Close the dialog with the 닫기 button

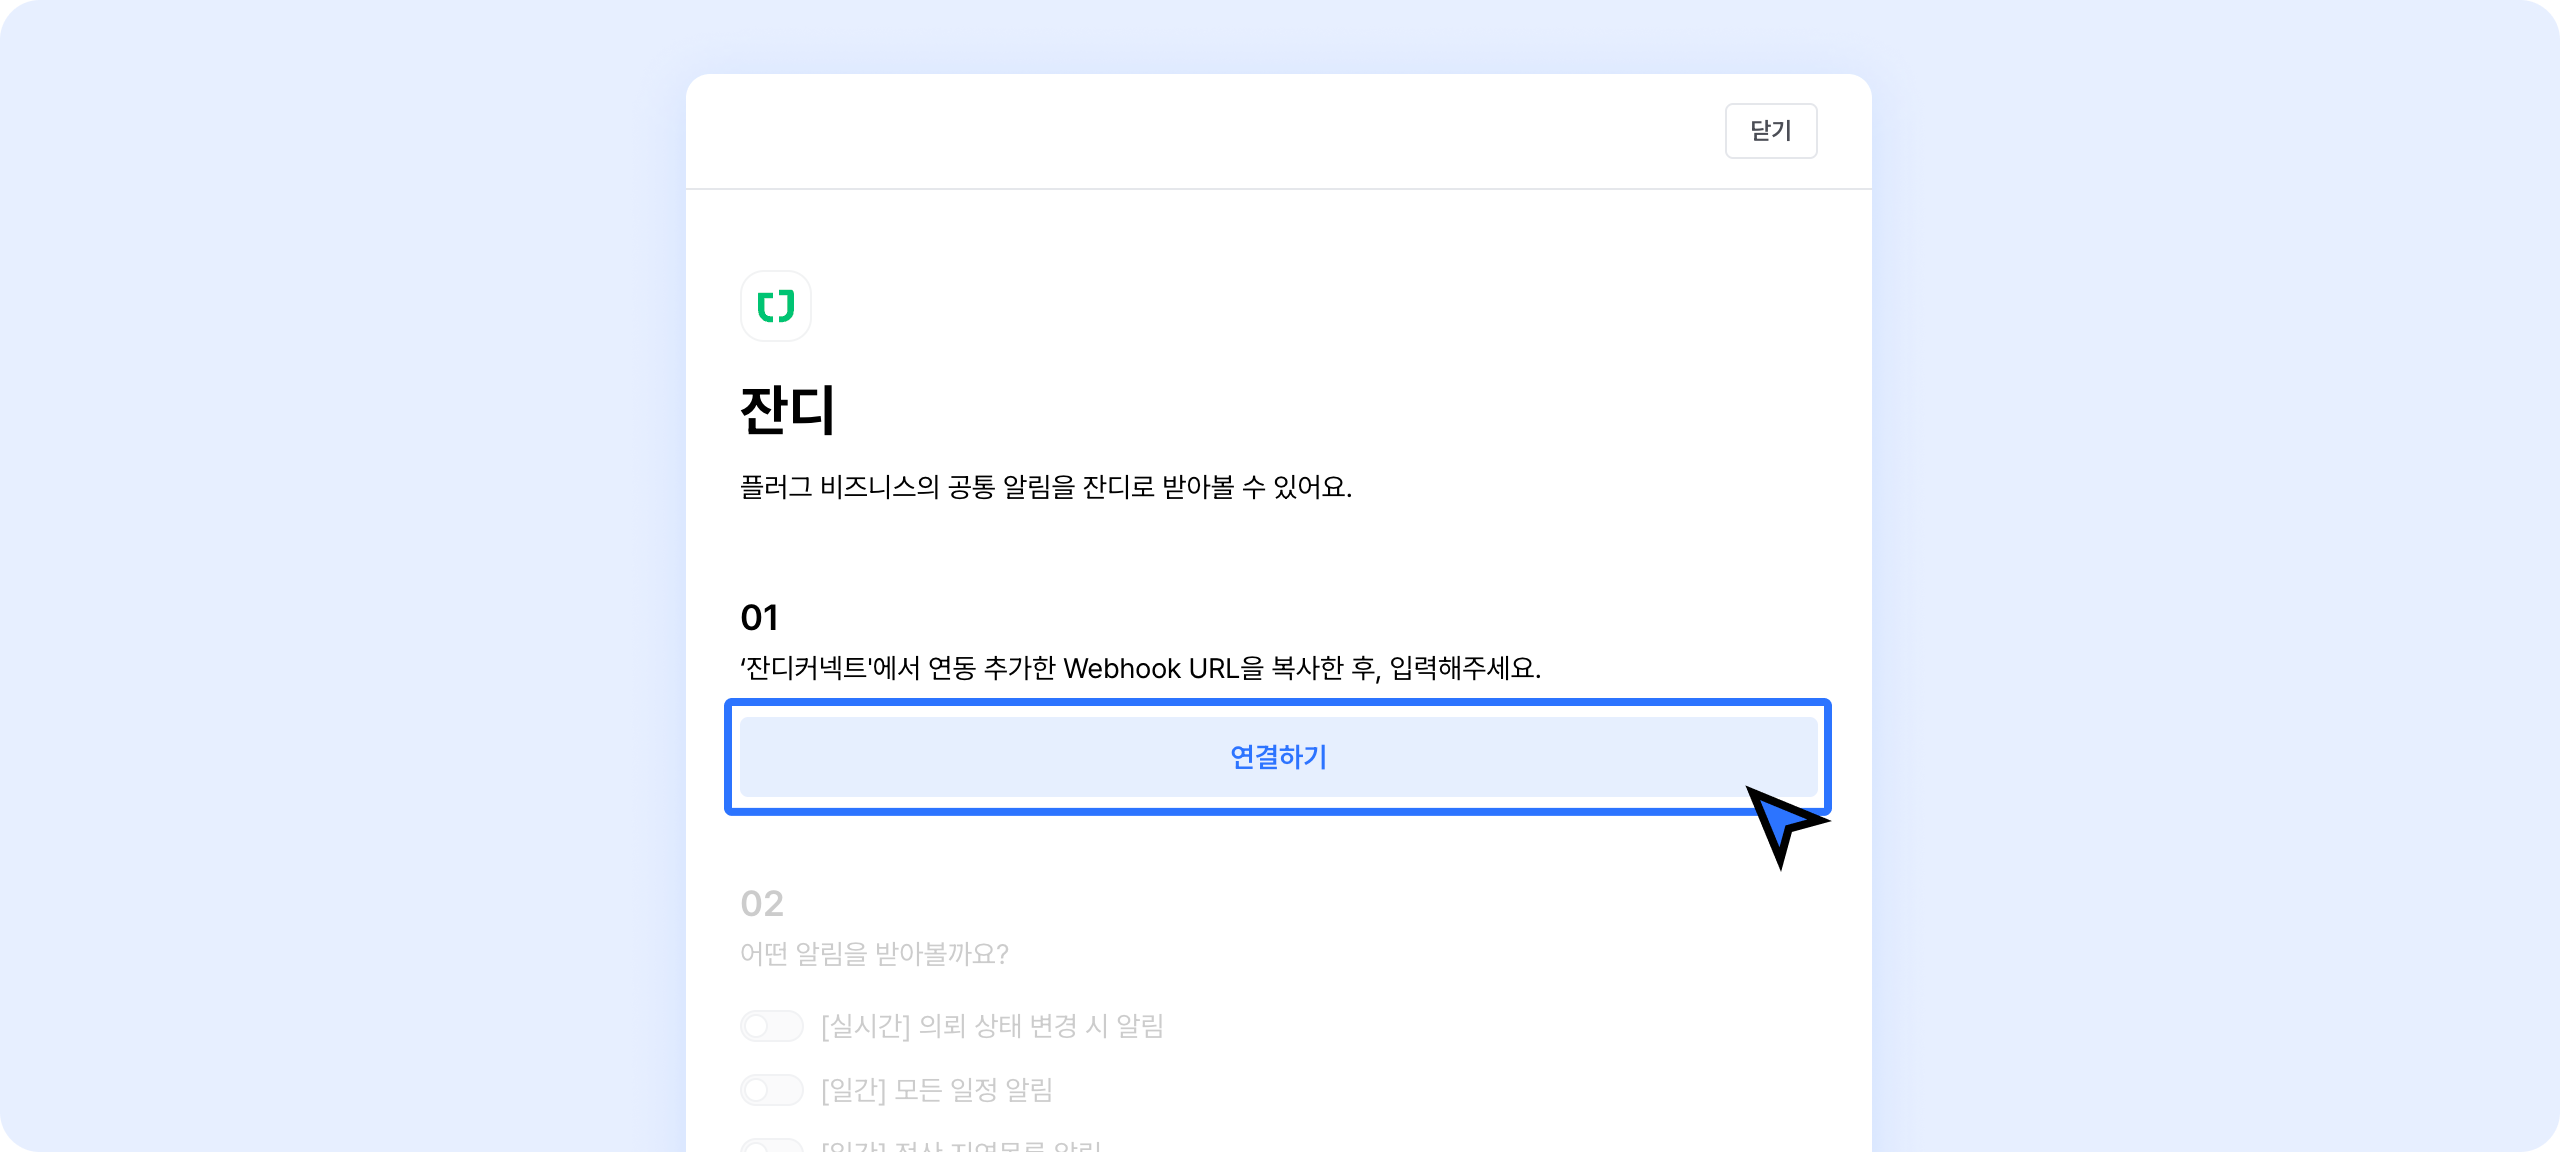click(1770, 131)
